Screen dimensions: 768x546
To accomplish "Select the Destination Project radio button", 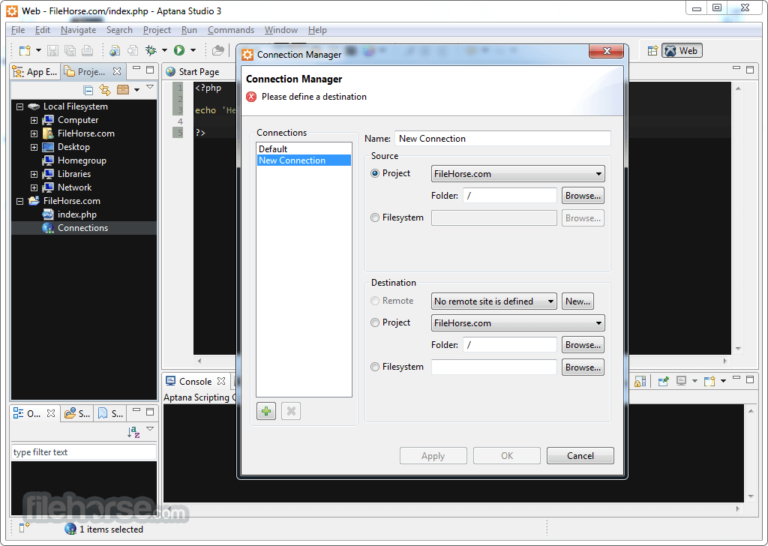I will tap(375, 323).
